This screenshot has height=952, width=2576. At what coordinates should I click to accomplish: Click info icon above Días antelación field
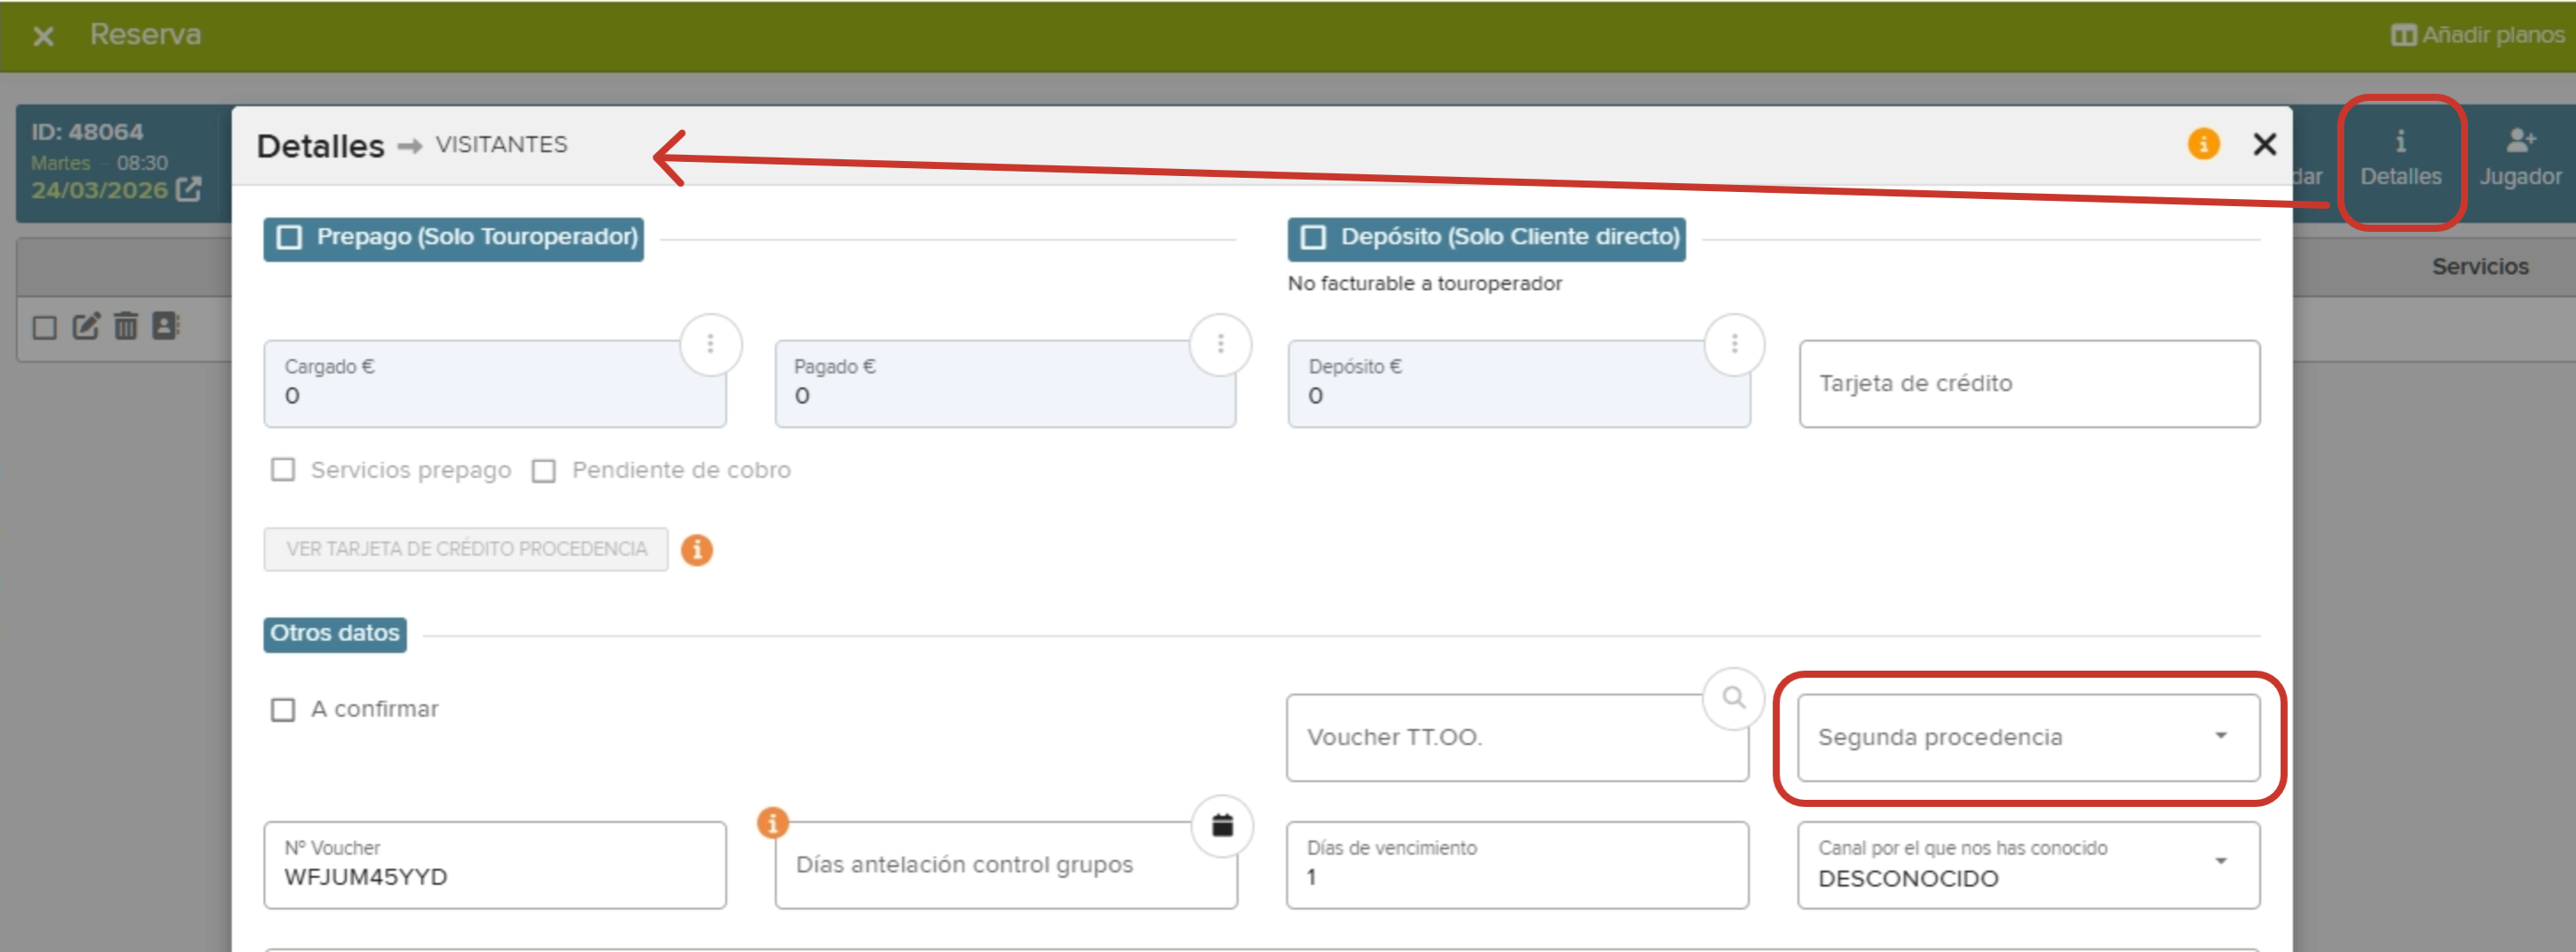point(772,823)
